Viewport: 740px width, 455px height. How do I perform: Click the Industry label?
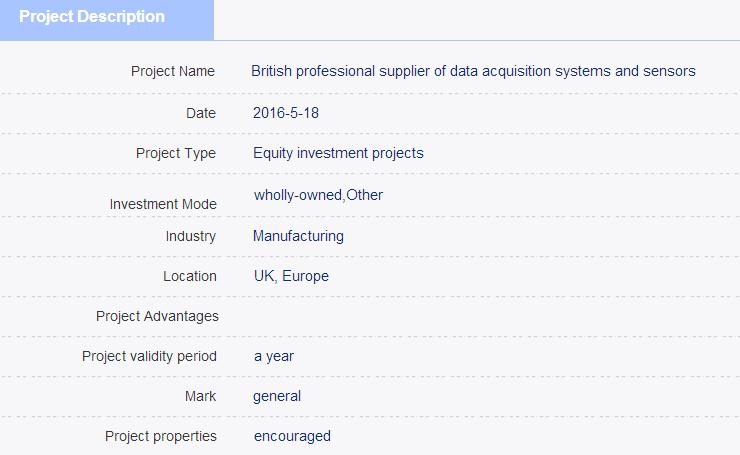click(x=191, y=236)
